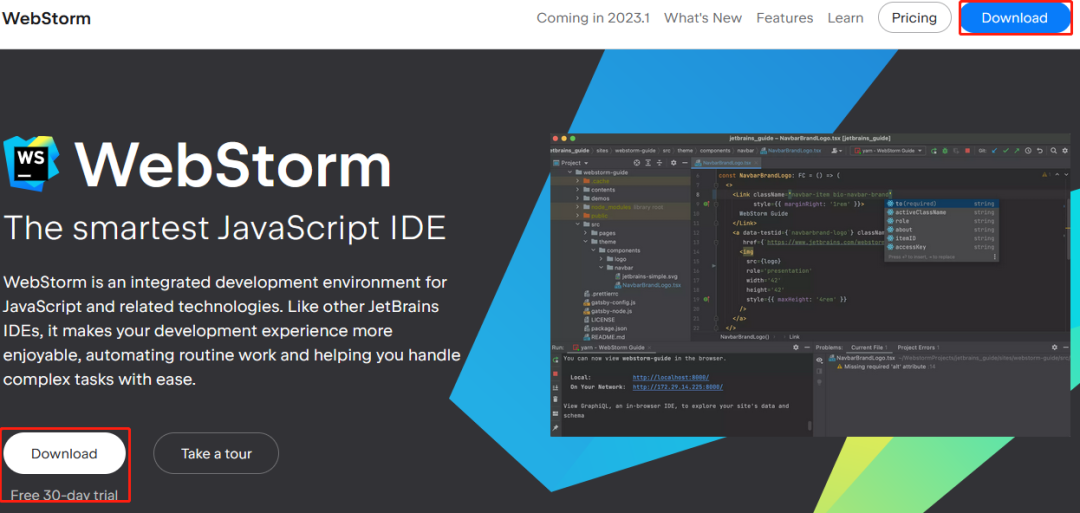Expand the demos folder

[579, 198]
